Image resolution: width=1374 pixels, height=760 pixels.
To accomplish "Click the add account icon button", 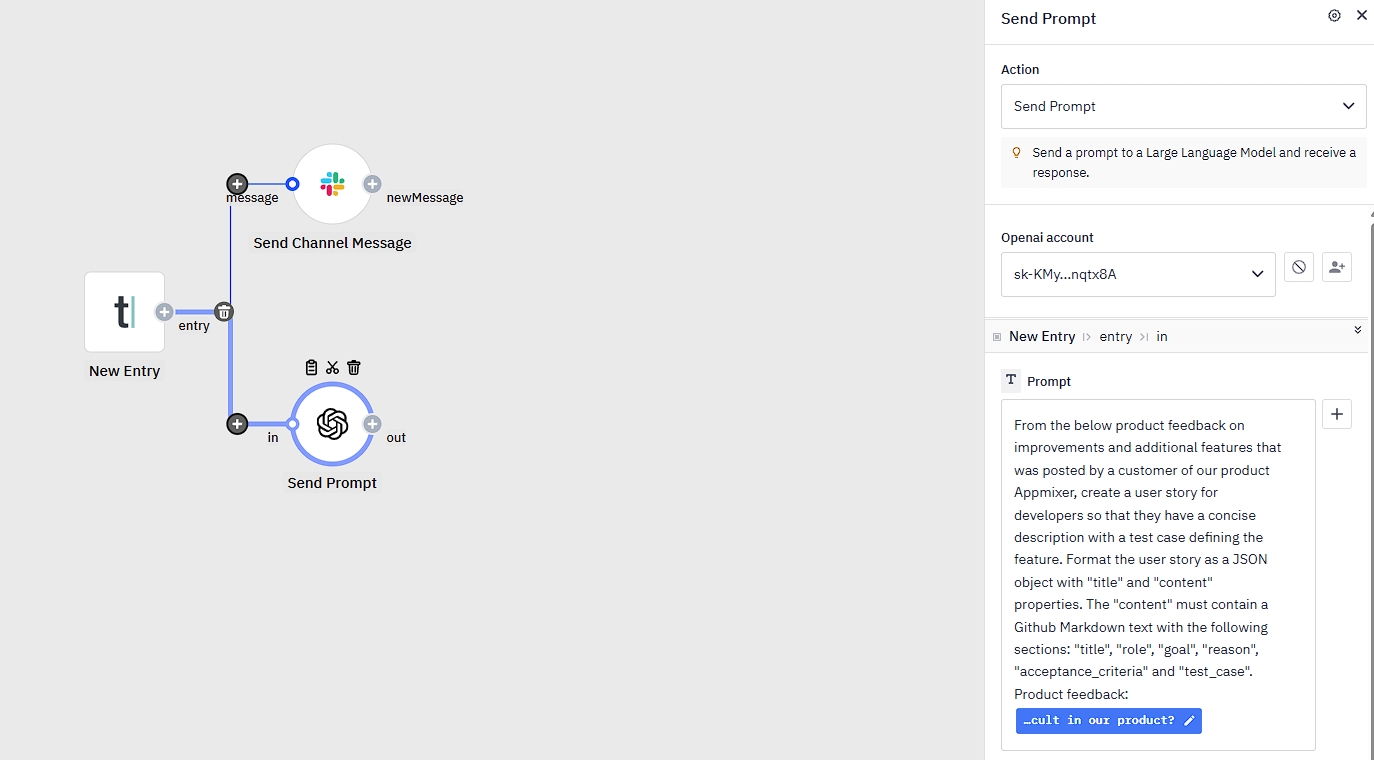I will pyautogui.click(x=1336, y=267).
